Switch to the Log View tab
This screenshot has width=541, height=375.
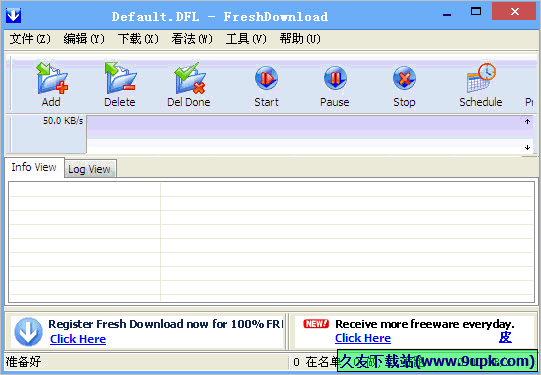pyautogui.click(x=90, y=169)
